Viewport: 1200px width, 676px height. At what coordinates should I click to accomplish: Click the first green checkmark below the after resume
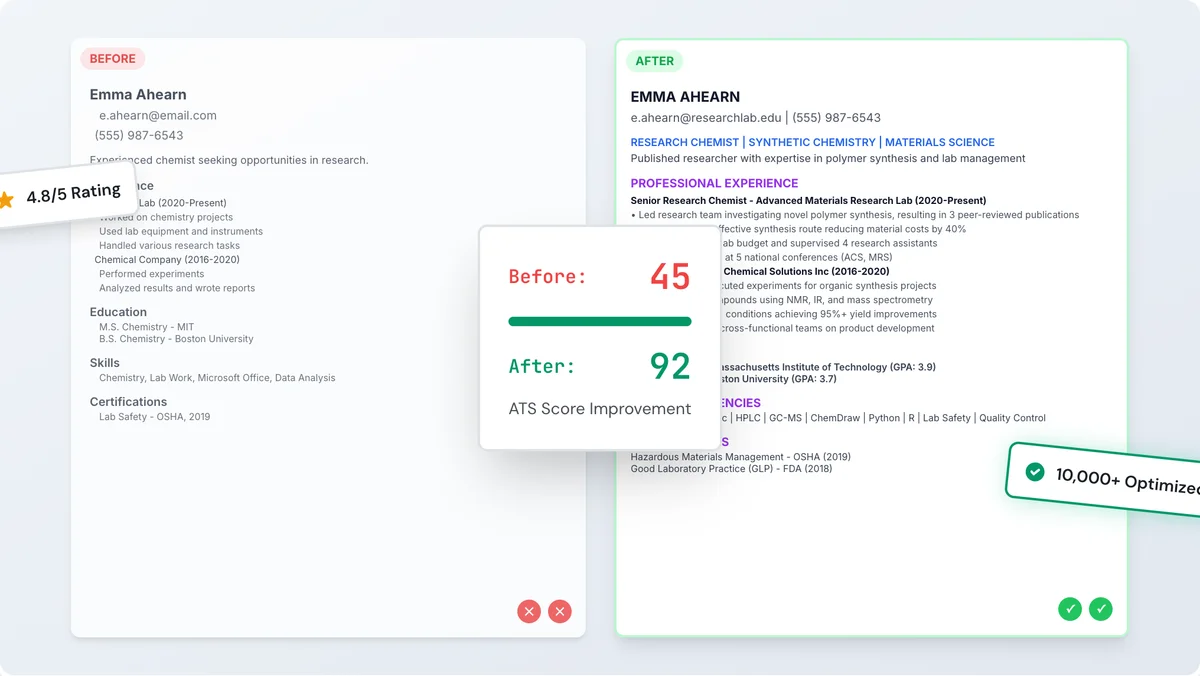(1070, 608)
